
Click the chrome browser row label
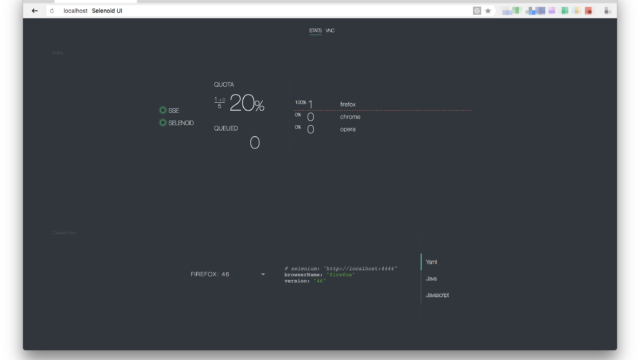350,117
